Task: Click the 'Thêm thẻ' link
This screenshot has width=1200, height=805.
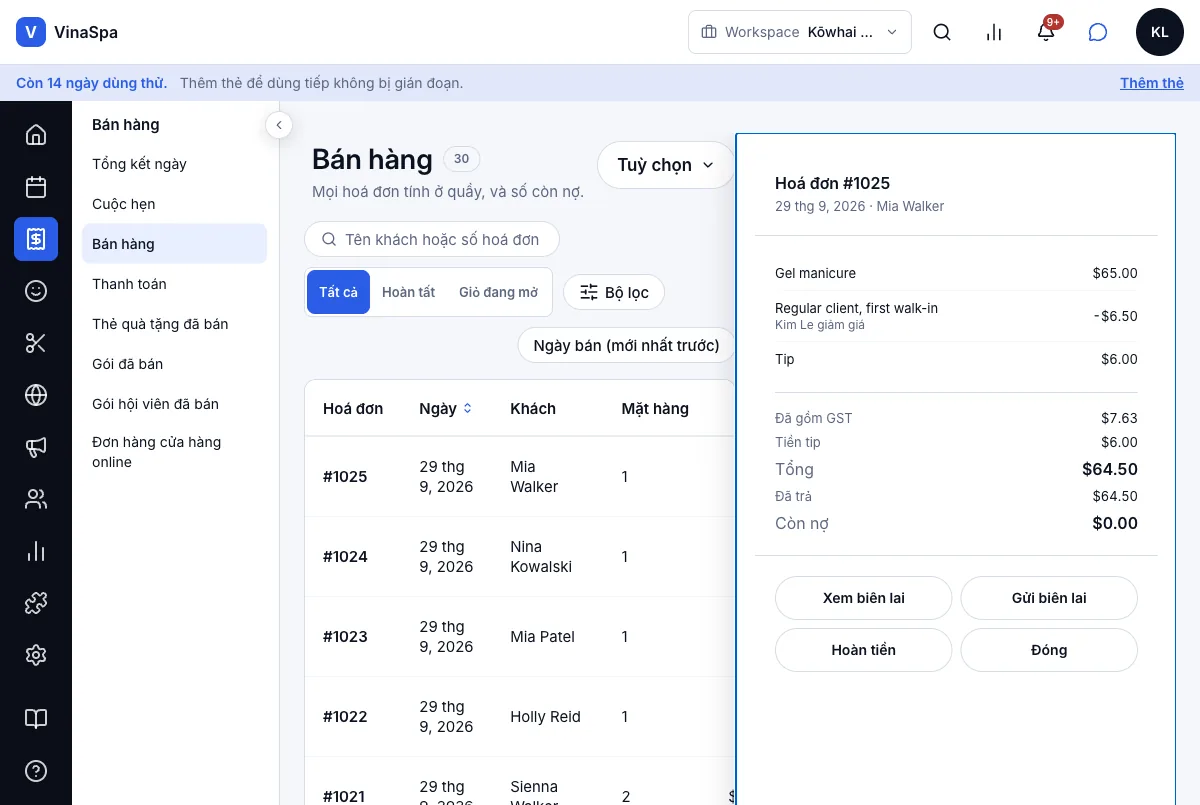Action: [1152, 83]
